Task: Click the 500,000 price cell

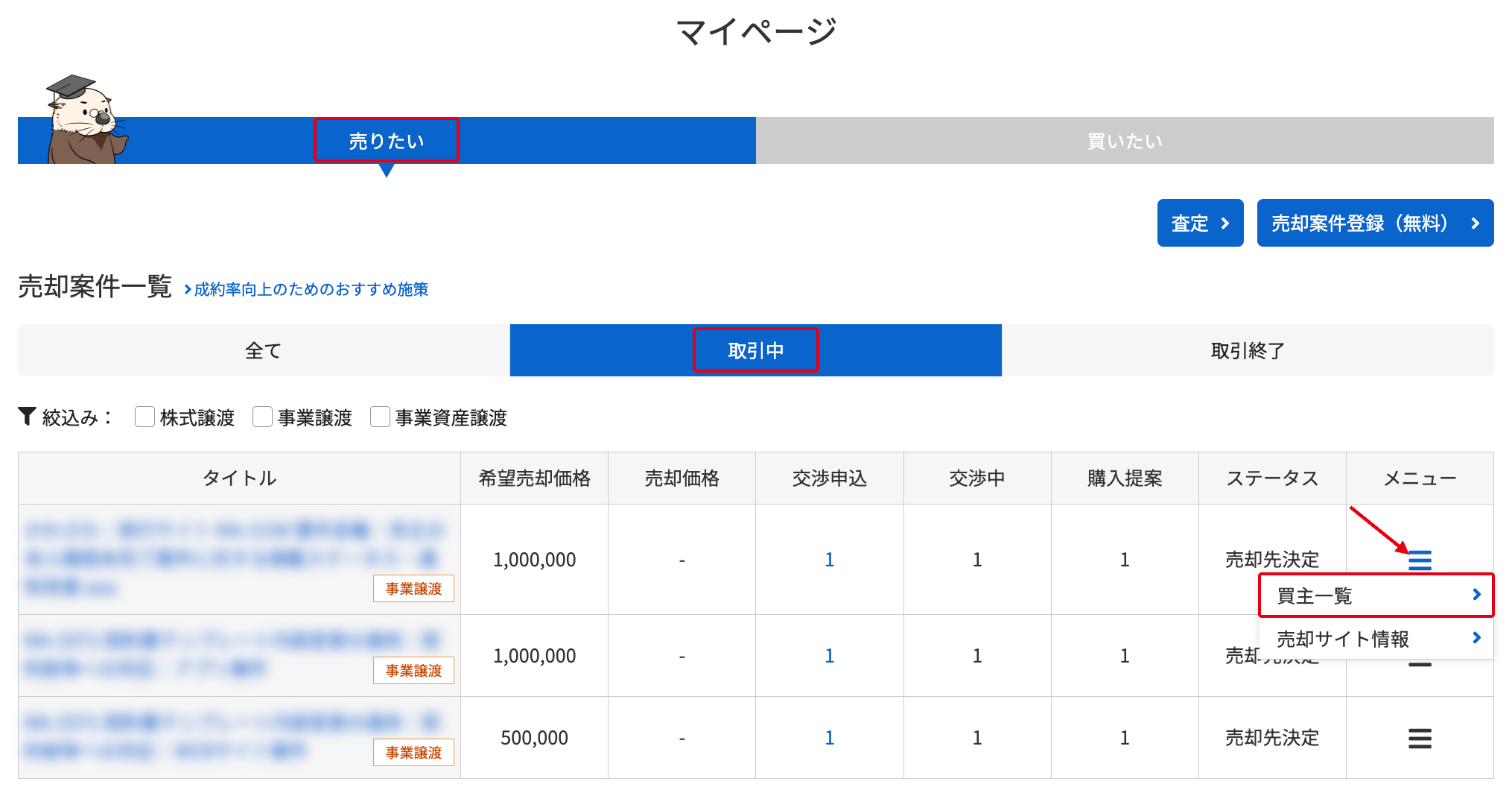Action: pos(534,738)
